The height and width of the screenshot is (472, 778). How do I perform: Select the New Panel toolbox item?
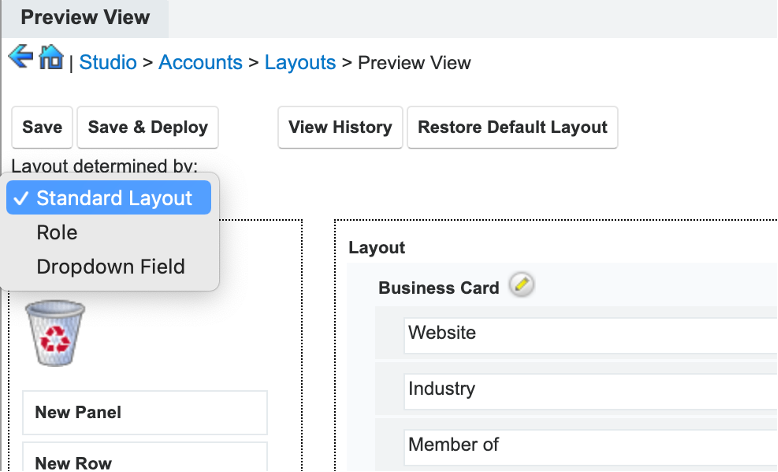144,412
